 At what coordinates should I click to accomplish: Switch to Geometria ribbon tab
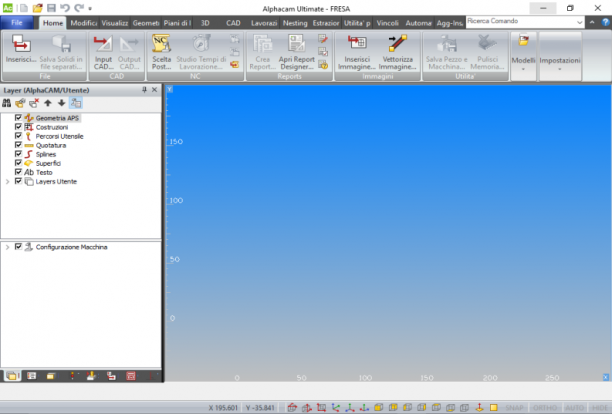pos(146,23)
